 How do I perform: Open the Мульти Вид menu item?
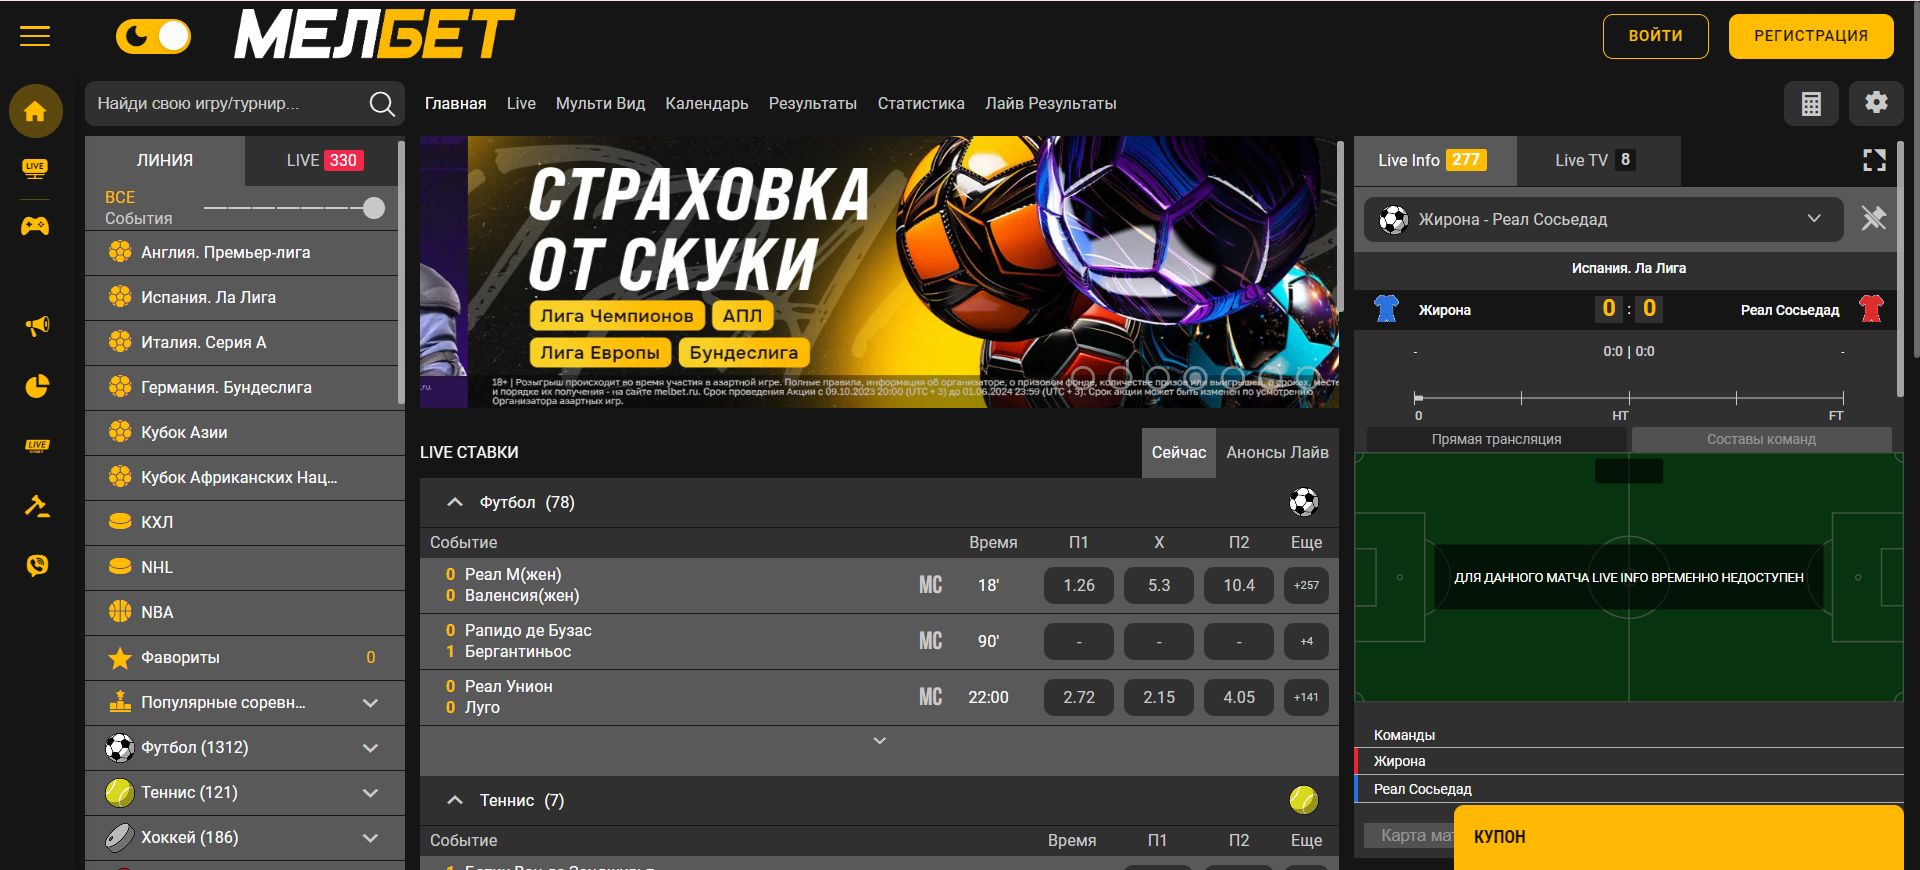point(600,104)
